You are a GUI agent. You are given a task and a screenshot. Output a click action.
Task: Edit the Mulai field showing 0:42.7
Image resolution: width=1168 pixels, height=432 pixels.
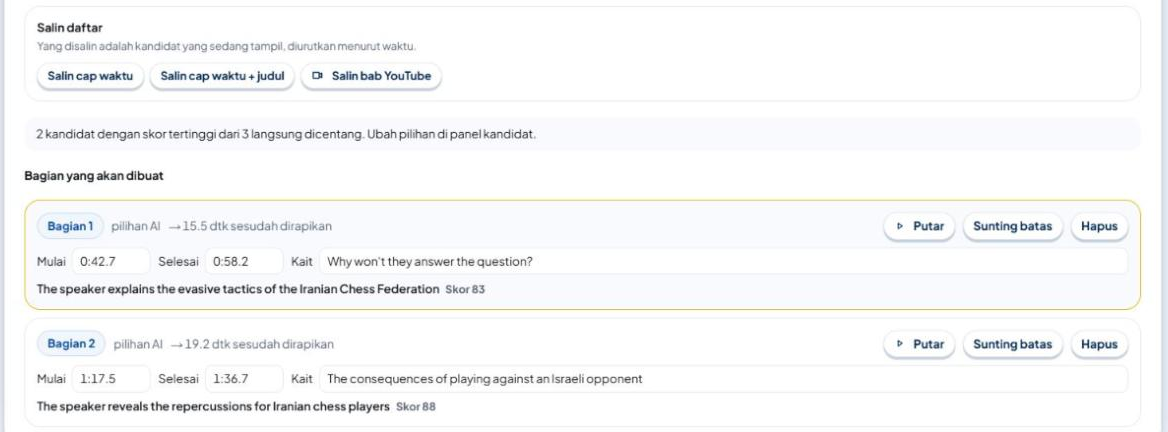click(111, 261)
